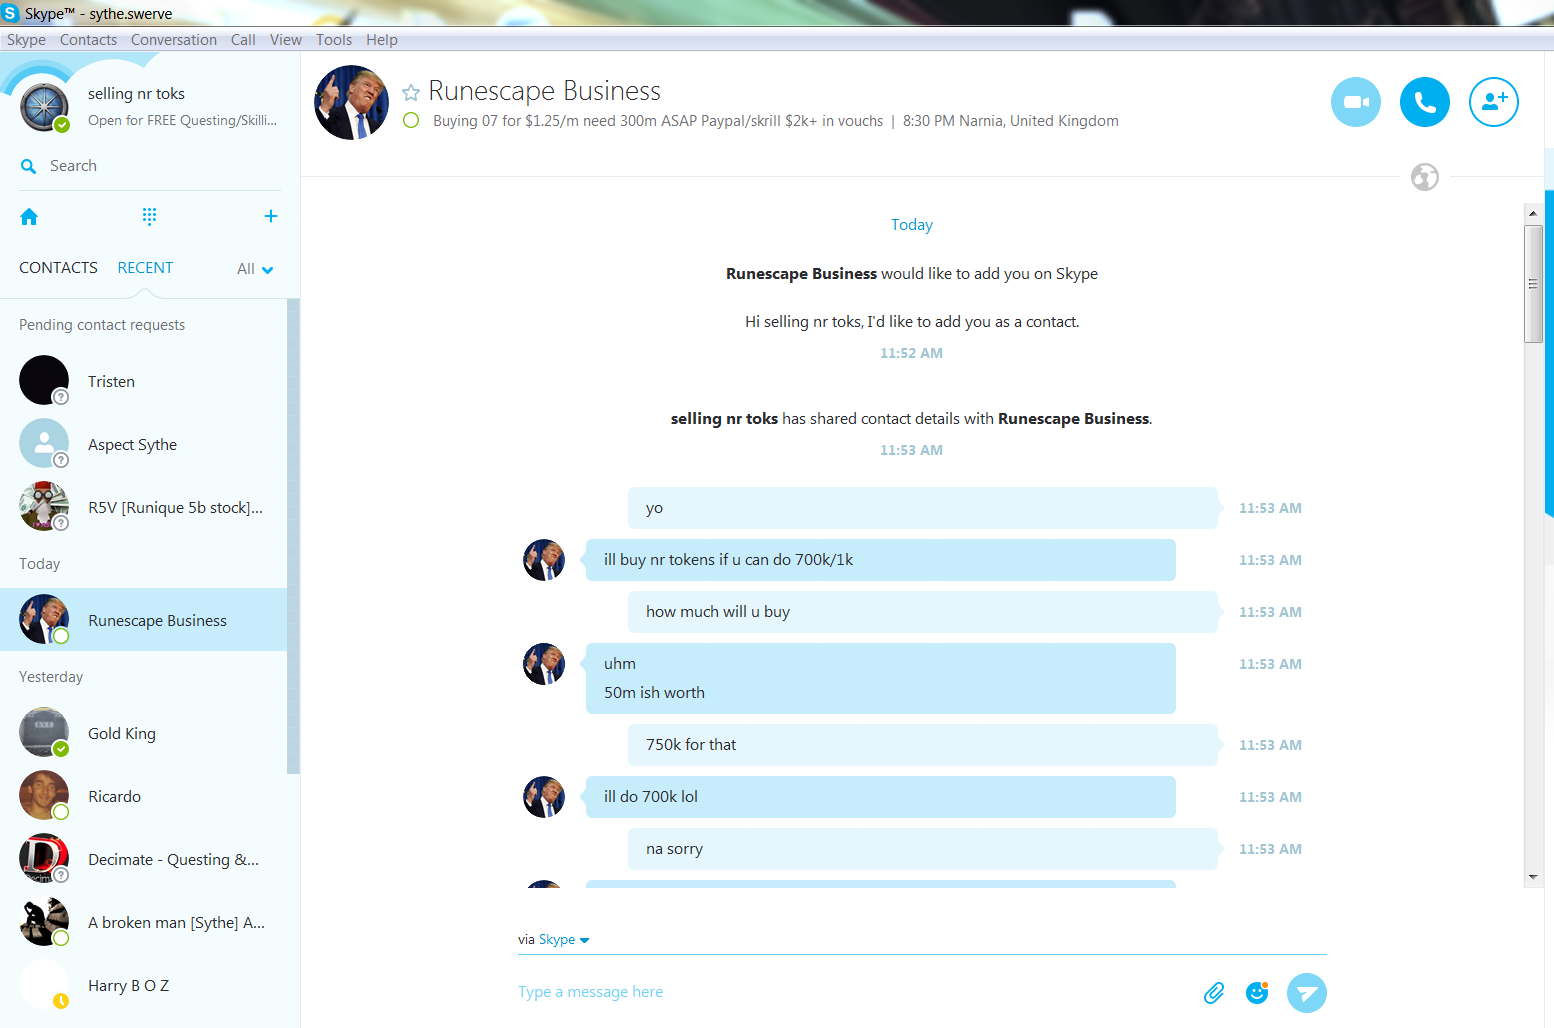This screenshot has height=1028, width=1554.
Task: Click the Search contacts field
Action: tap(150, 166)
